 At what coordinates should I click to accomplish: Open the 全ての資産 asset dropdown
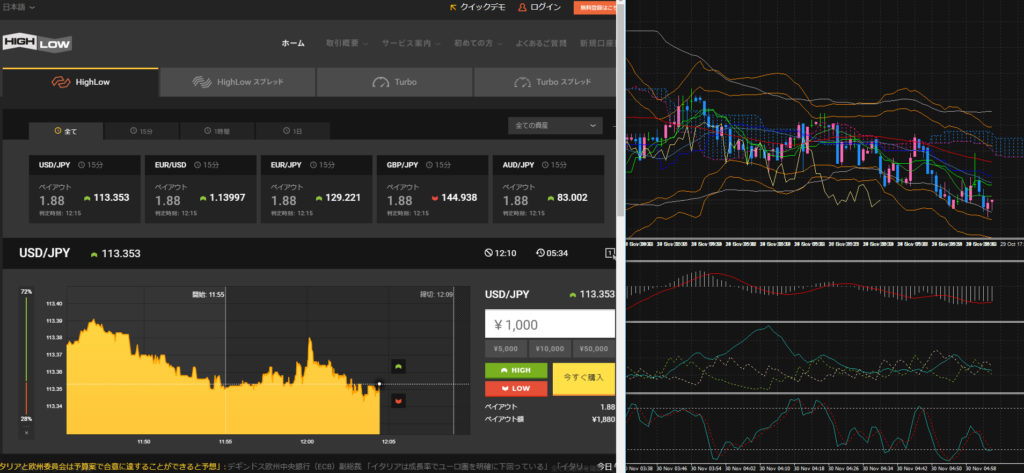pos(555,125)
